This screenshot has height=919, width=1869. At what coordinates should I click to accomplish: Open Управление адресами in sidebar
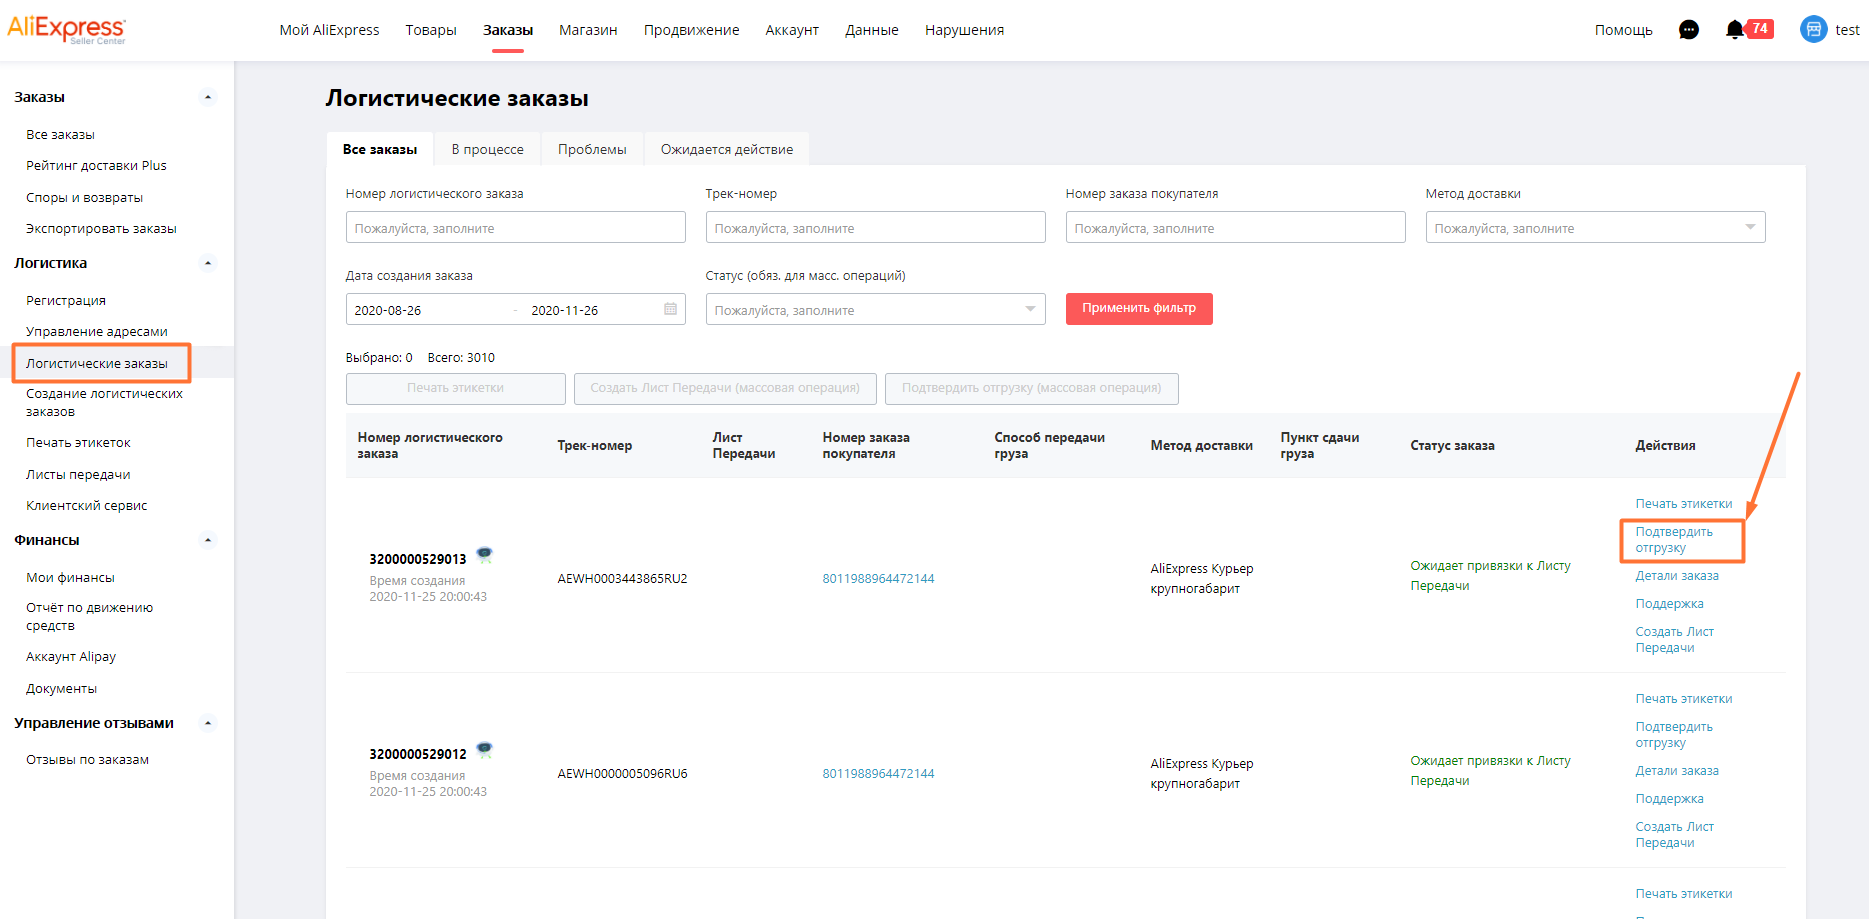pos(97,331)
